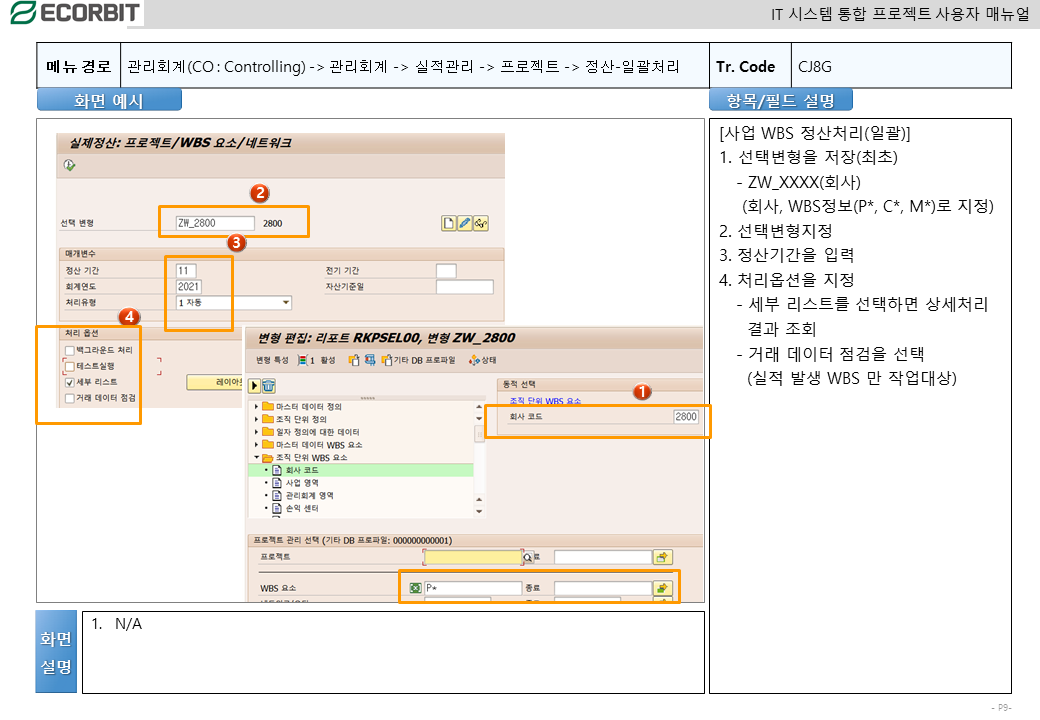Screen dimensions: 1040x720
Task: Click the 회계연도 field showing 2021
Action: pos(189,286)
